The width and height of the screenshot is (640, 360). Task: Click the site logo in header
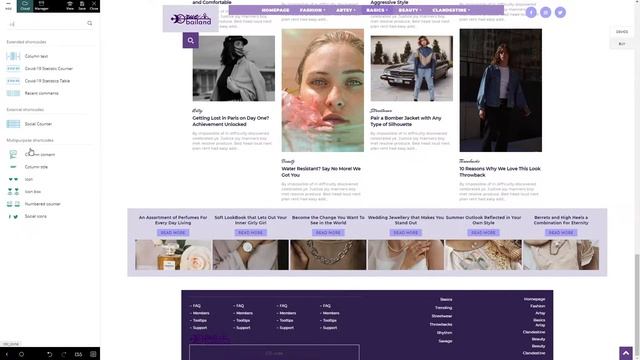tap(191, 19)
